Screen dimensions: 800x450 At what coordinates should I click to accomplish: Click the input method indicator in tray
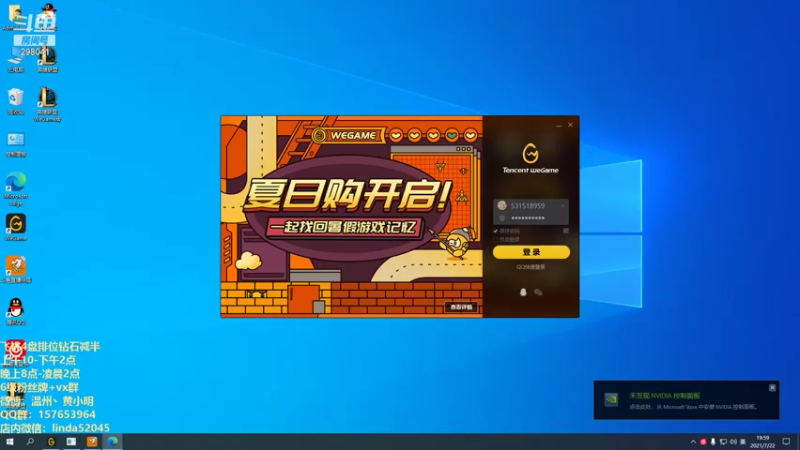point(743,442)
